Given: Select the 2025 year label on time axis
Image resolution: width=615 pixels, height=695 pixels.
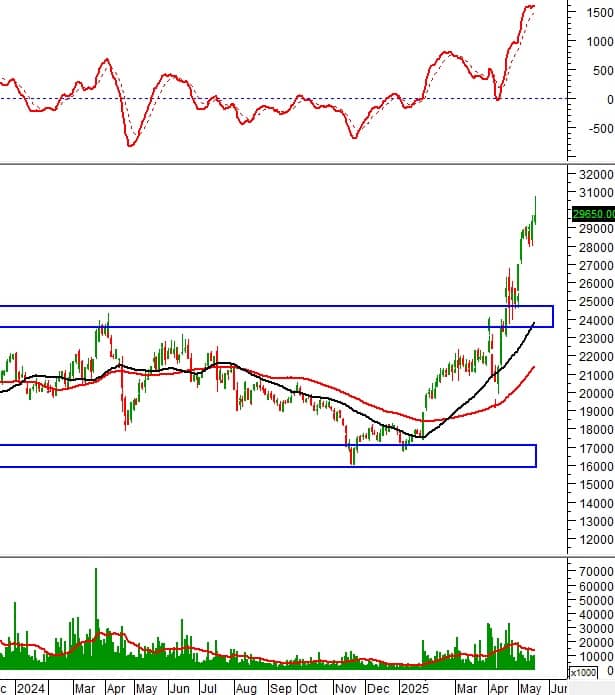Looking at the screenshot, I should point(414,688).
